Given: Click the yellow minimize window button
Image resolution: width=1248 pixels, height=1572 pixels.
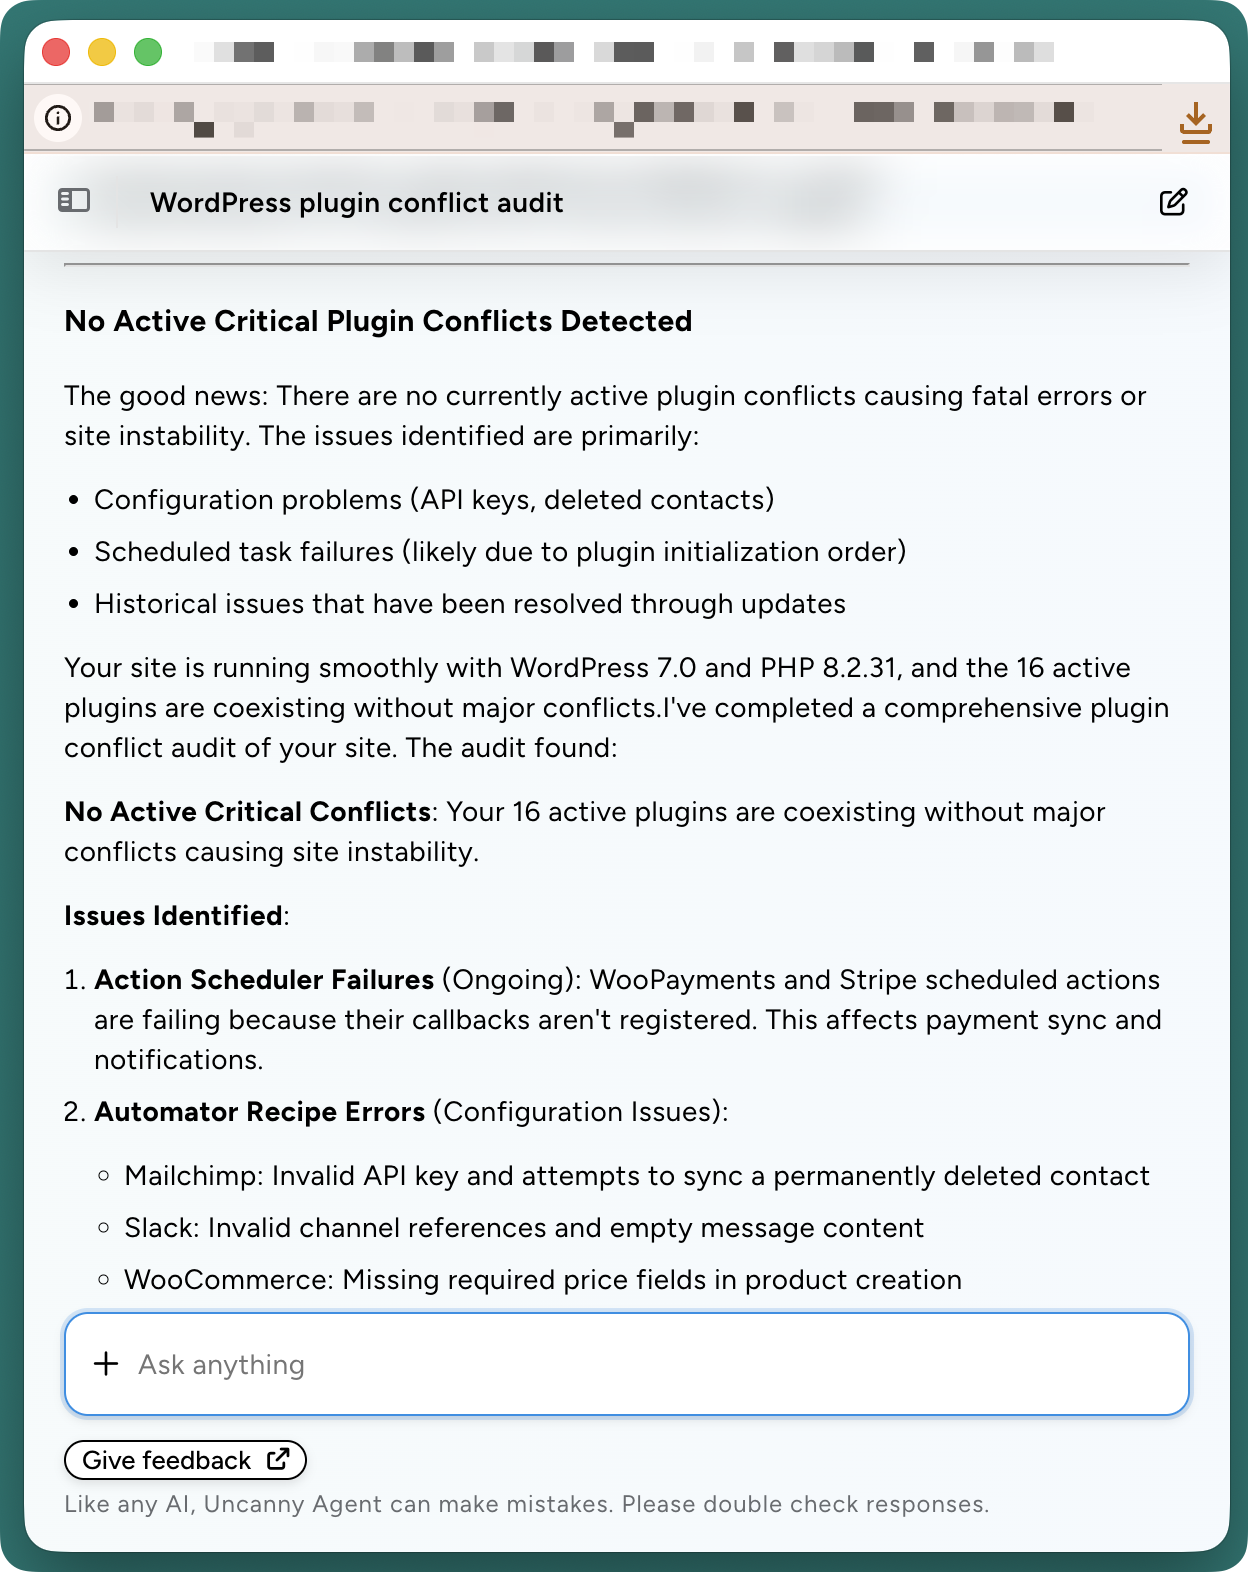Looking at the screenshot, I should (x=102, y=51).
